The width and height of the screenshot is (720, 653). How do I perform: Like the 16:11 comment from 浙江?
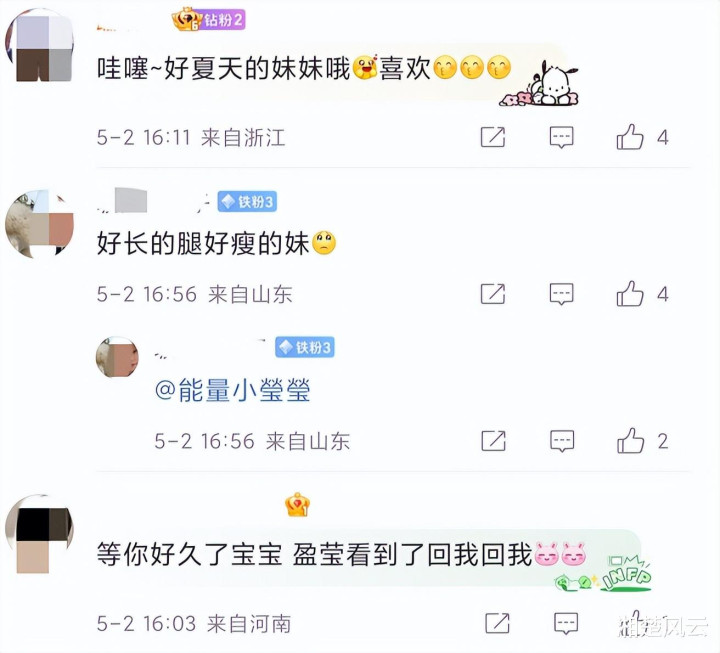630,137
